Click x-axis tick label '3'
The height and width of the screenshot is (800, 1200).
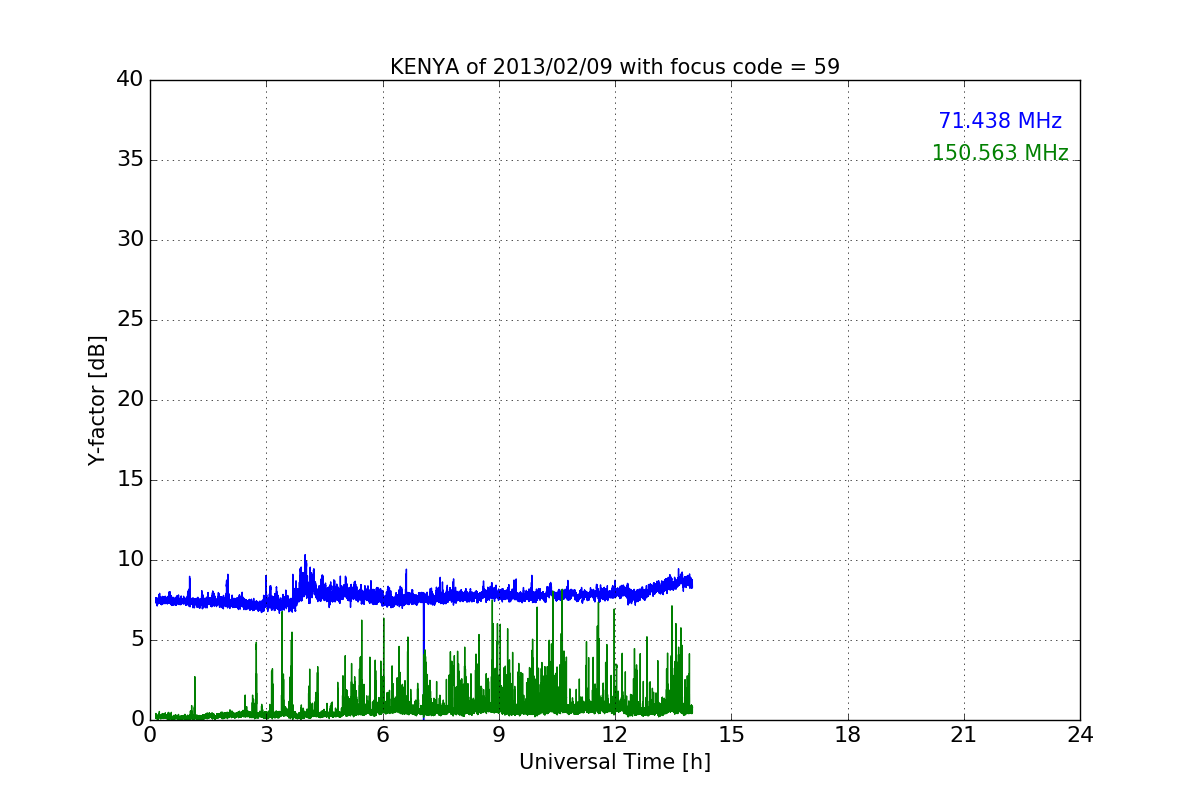coord(266,735)
